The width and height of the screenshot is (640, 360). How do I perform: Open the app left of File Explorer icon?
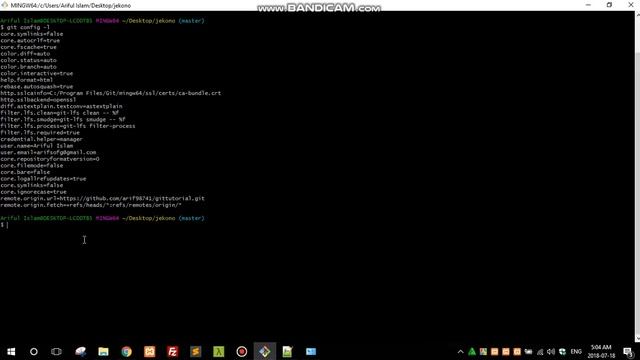(x=80, y=351)
